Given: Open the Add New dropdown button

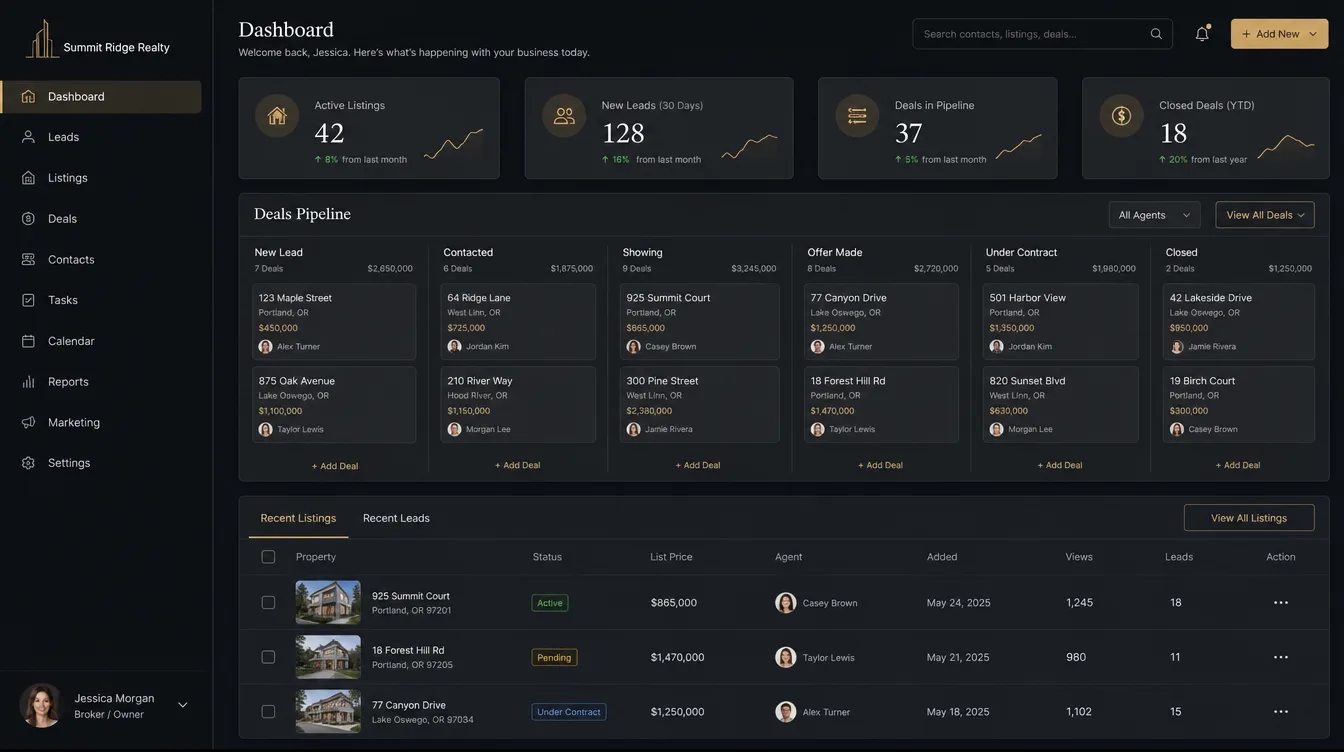Looking at the screenshot, I should coord(1279,34).
